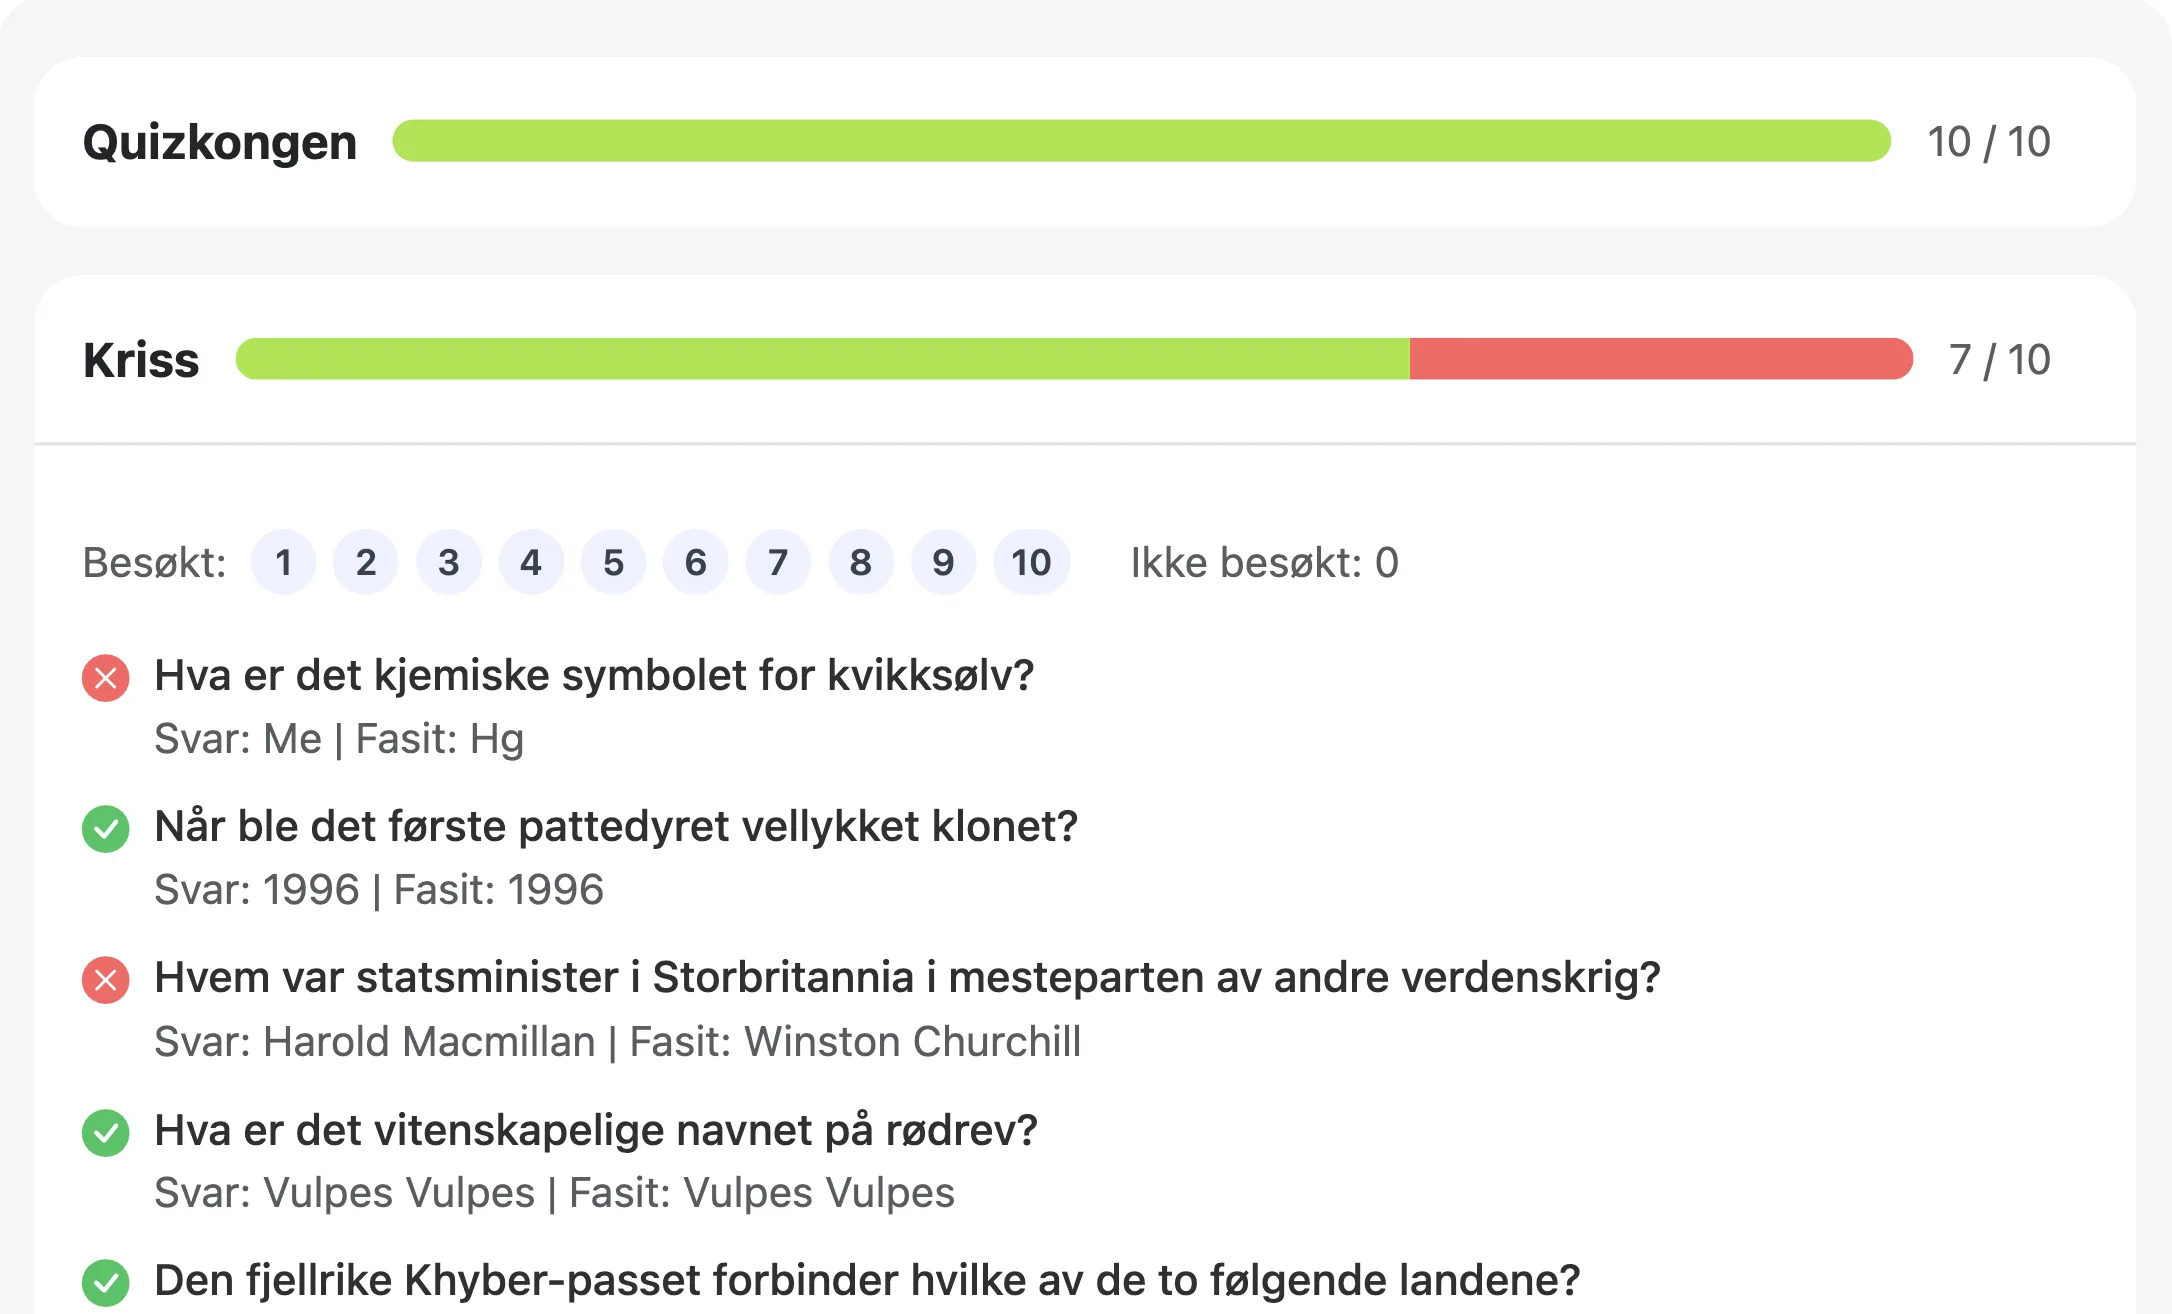This screenshot has height=1314, width=2172.
Task: Open question badge 8 details
Action: coord(860,562)
